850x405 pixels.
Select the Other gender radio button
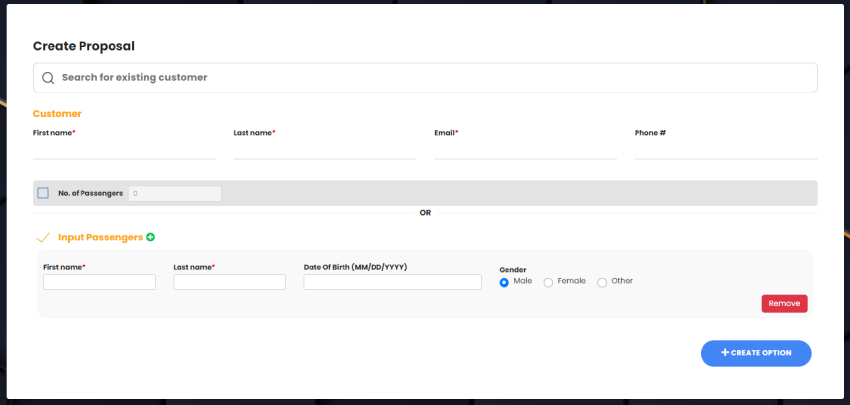[x=602, y=282]
